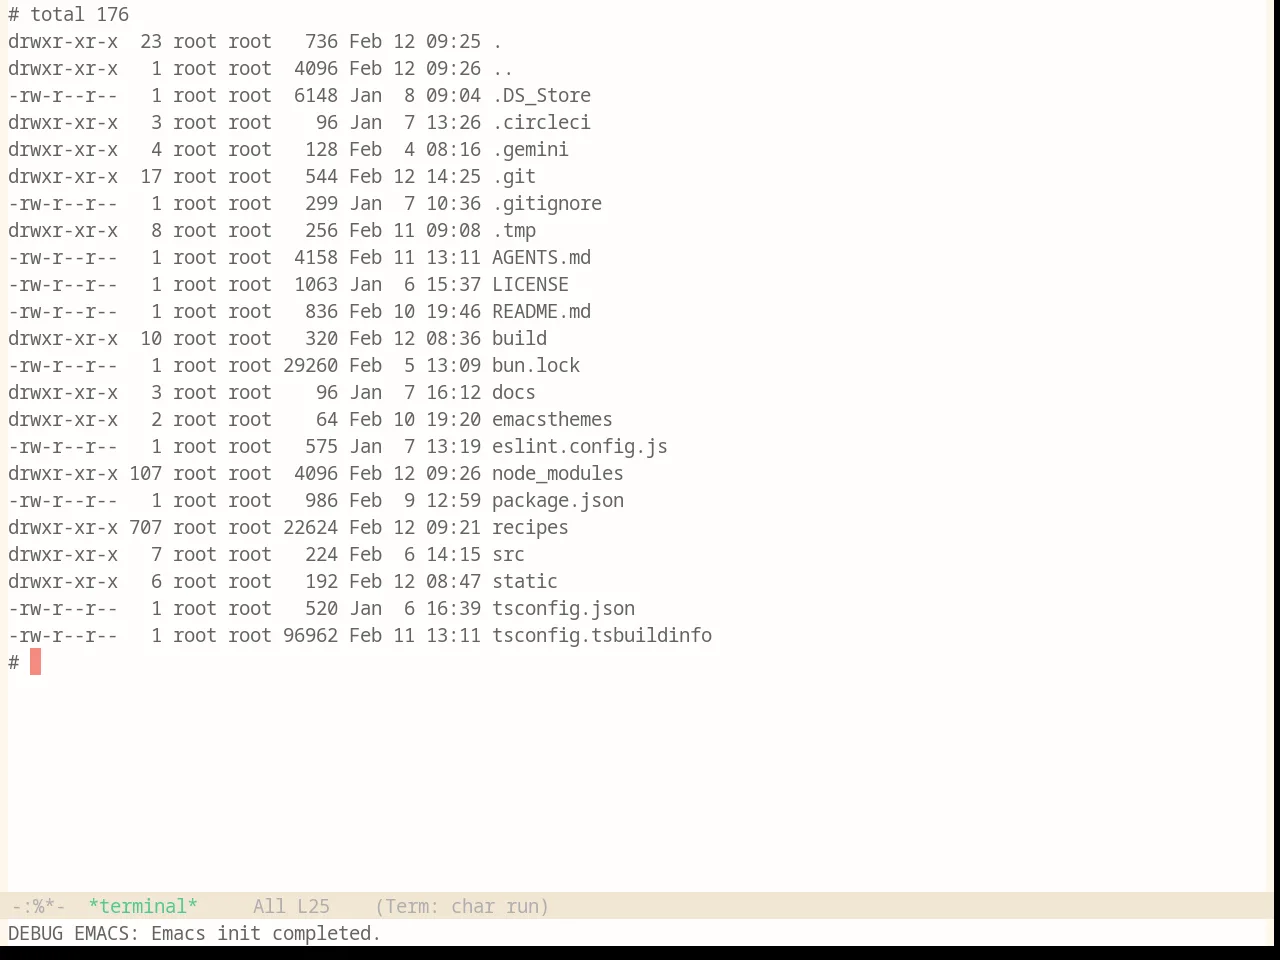Click the -:%*- buffer status flags
The image size is (1280, 960).
coord(38,906)
